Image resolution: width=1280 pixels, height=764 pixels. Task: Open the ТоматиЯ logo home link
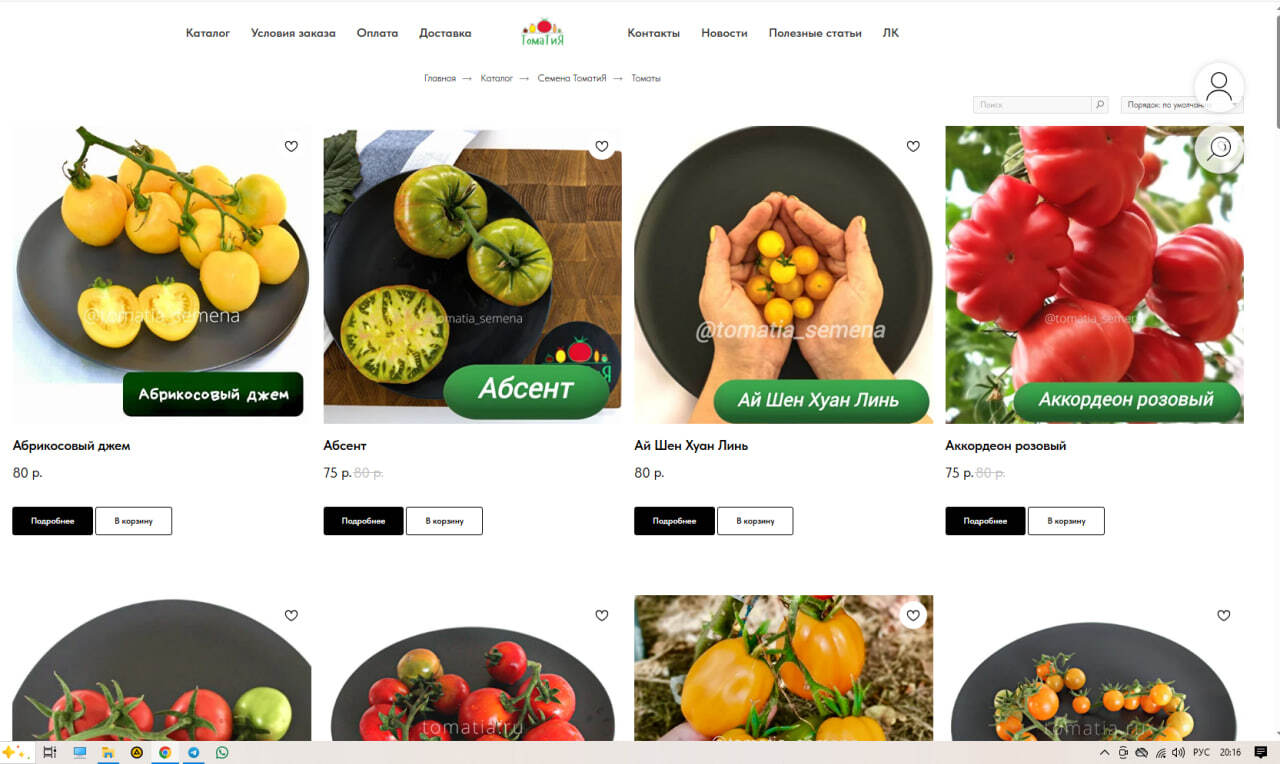coord(543,32)
